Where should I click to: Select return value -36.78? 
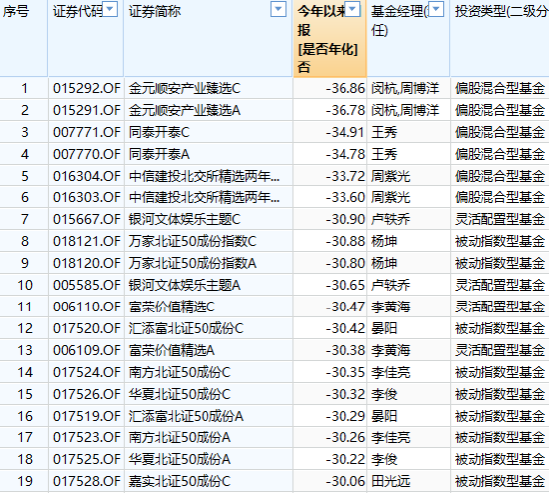(x=345, y=110)
